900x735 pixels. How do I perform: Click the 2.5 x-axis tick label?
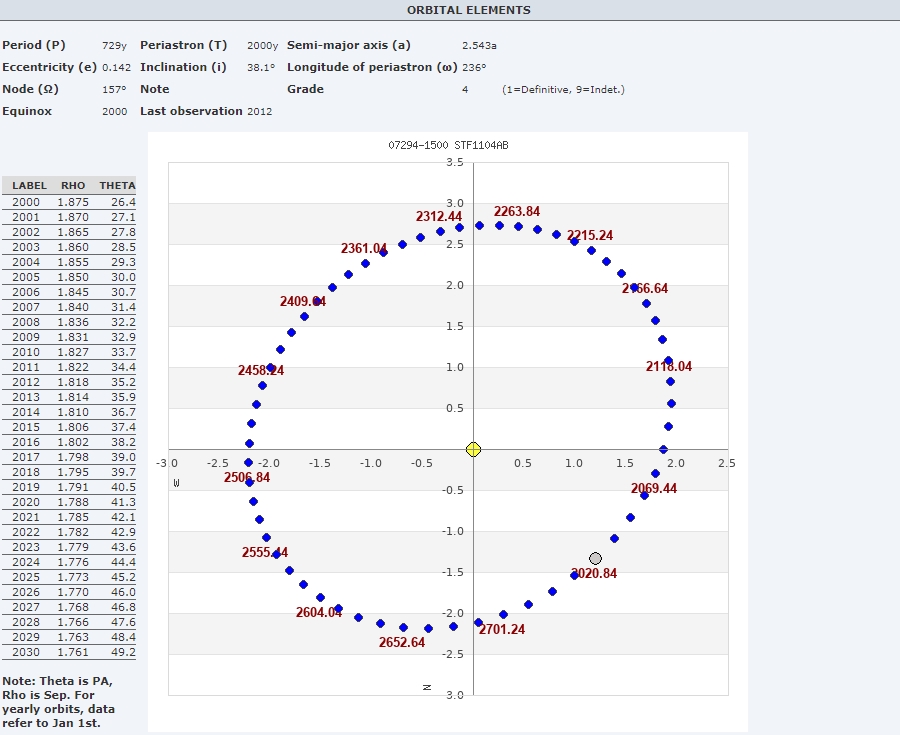click(726, 463)
